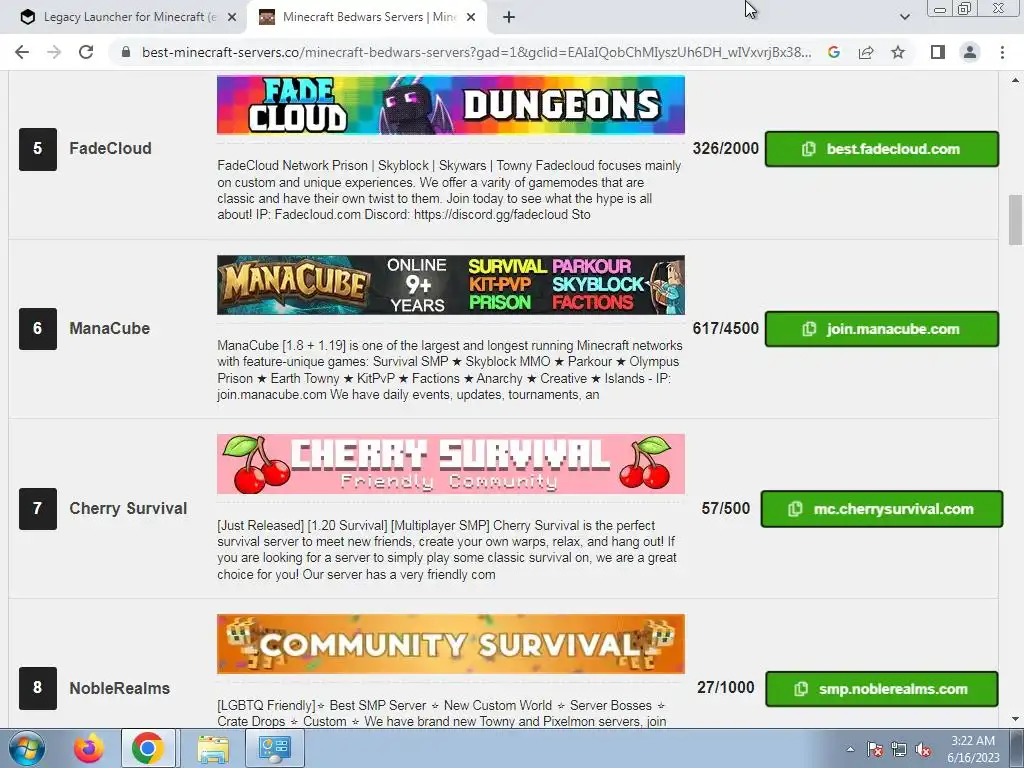The image size is (1024, 768).
Task: Open the taskbar clock showing 3:22 AM
Action: click(973, 749)
